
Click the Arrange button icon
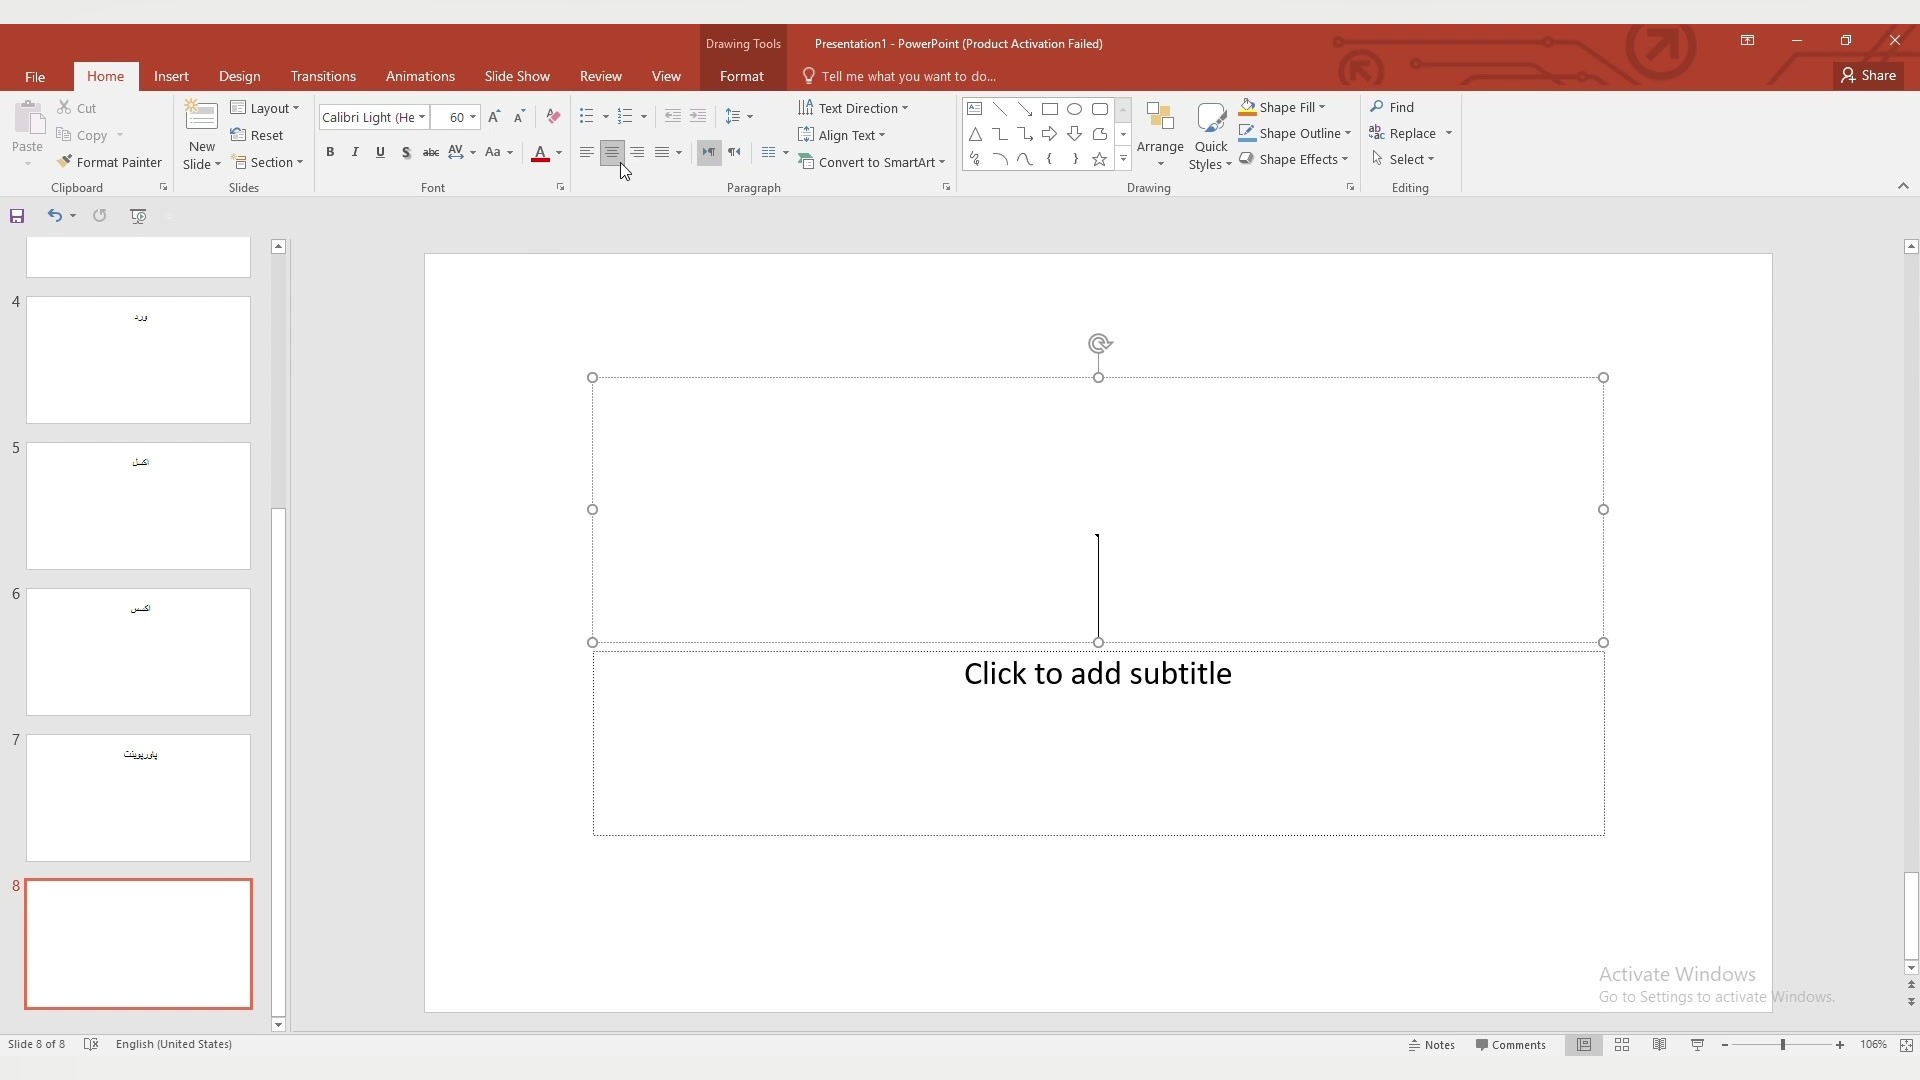click(1160, 118)
